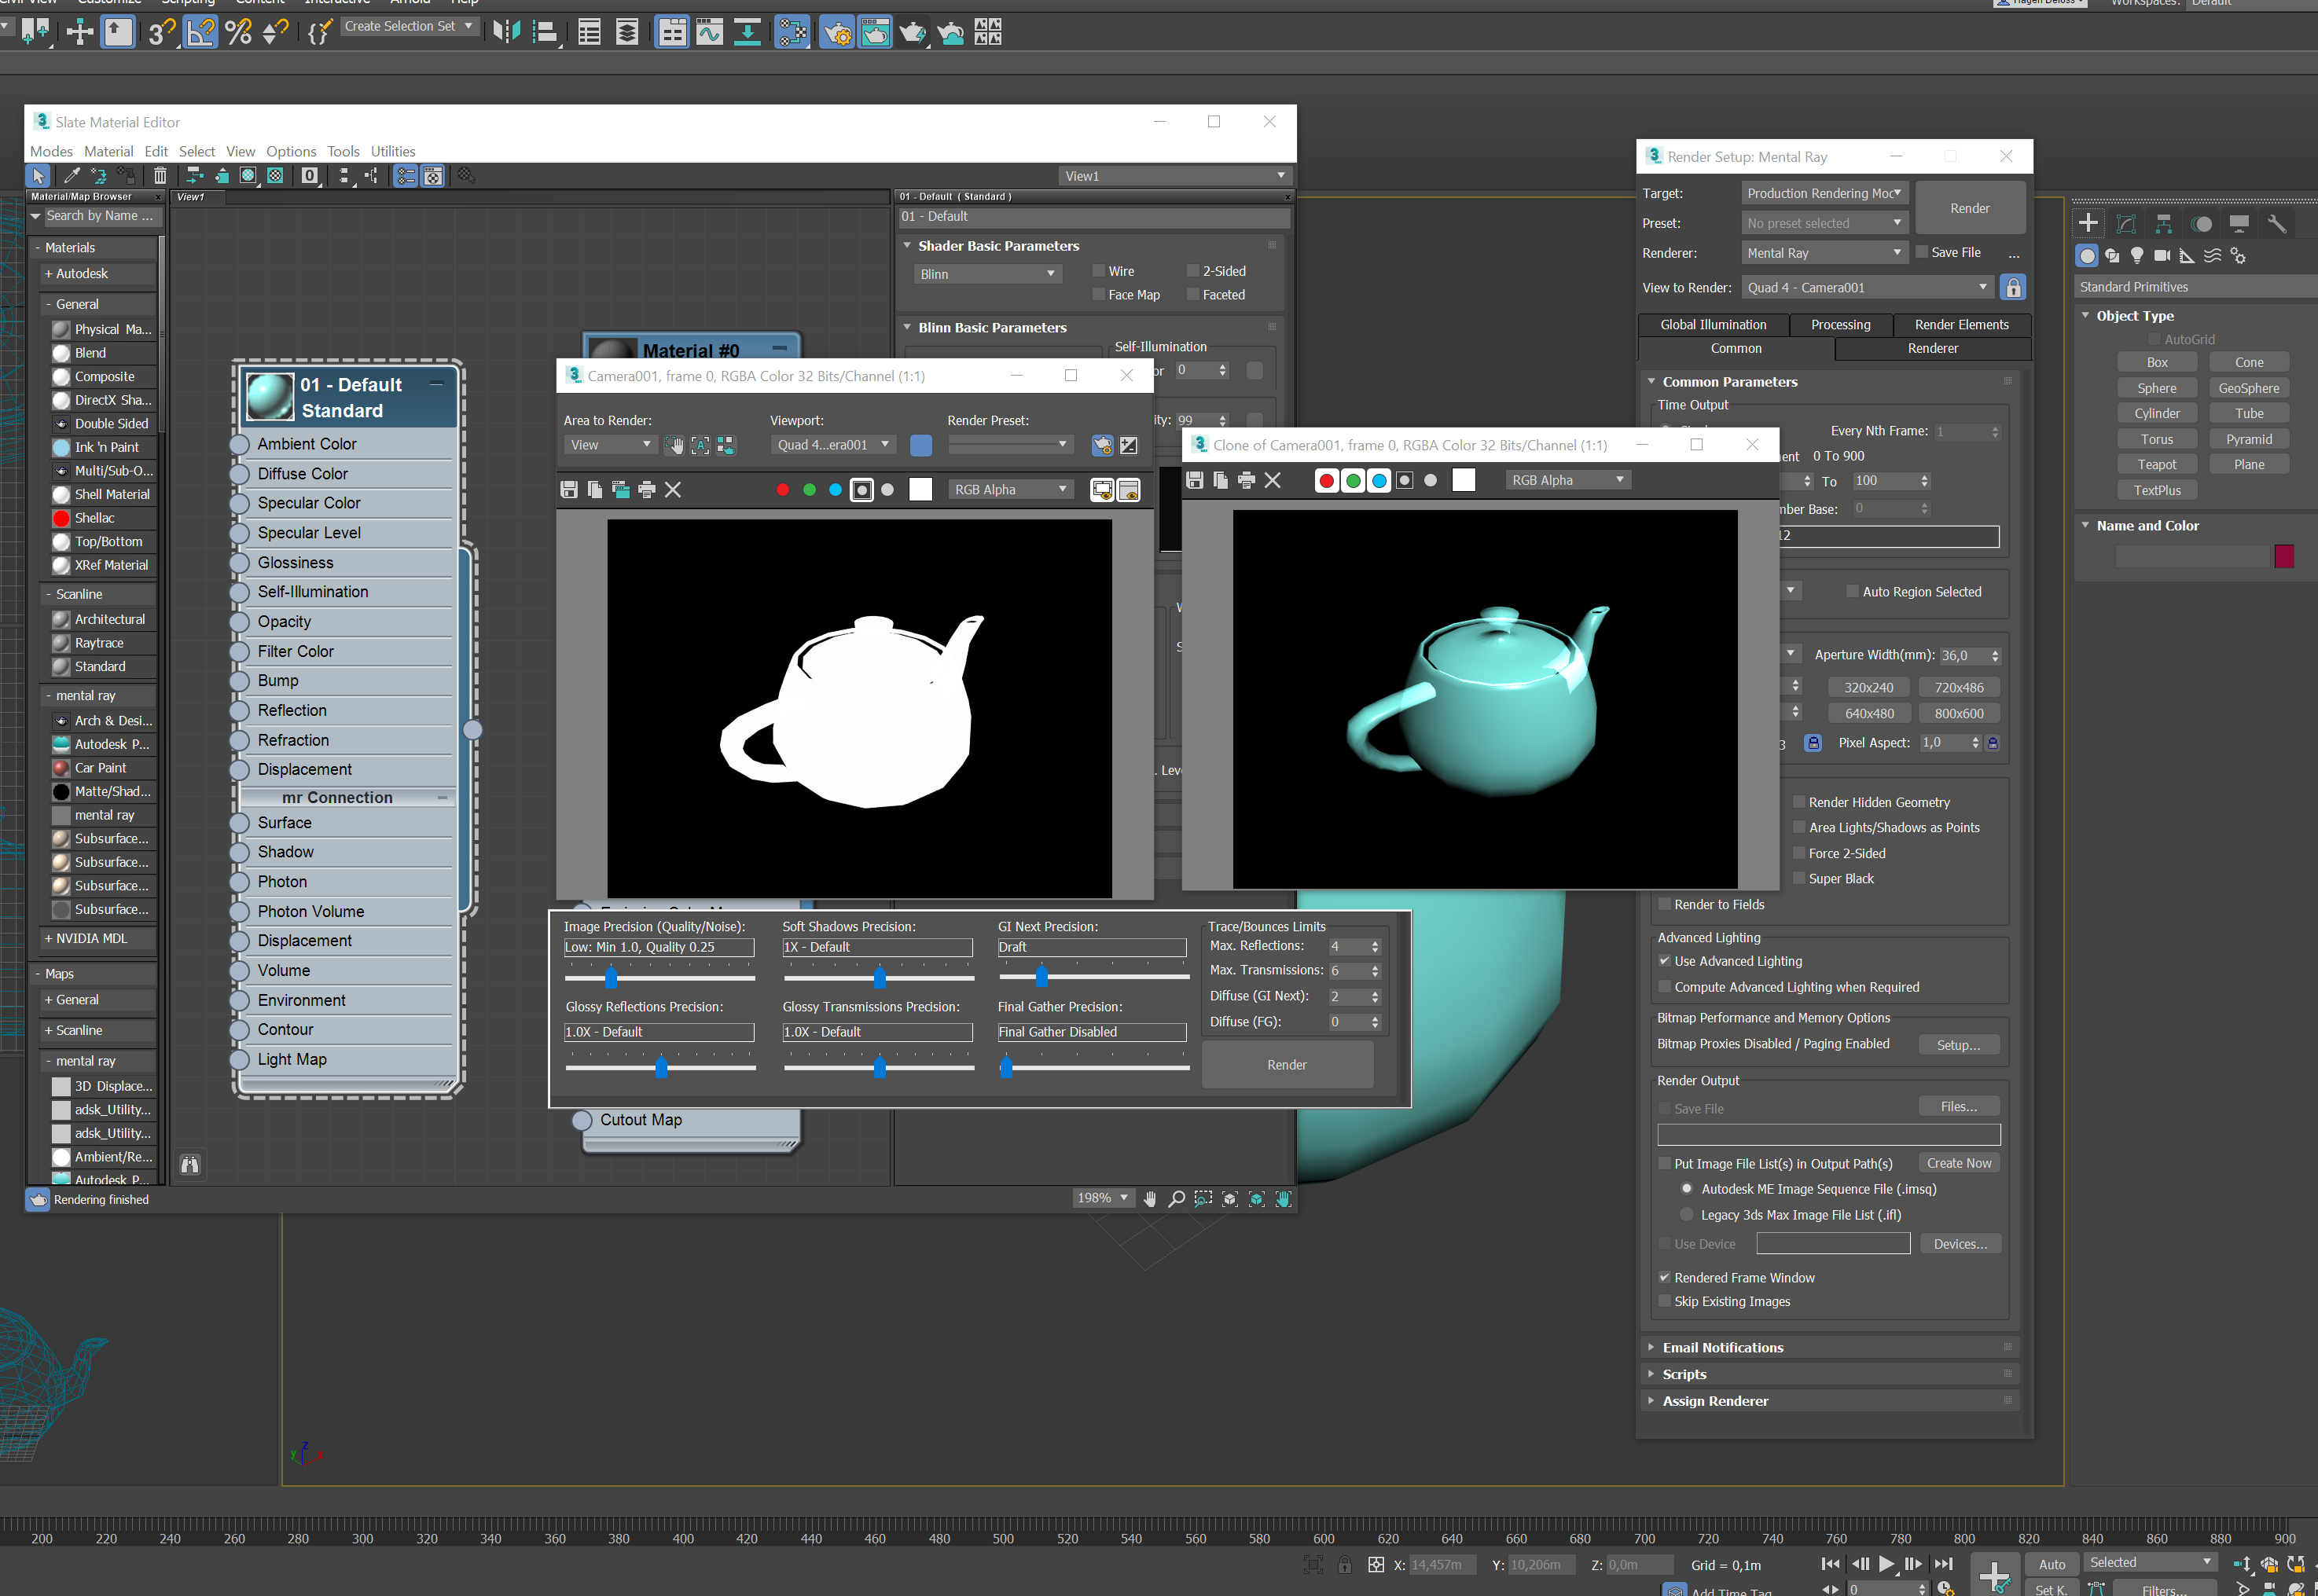This screenshot has height=1596, width=2318.
Task: Click the object color swatch under Name and Color
Action: pos(2284,557)
